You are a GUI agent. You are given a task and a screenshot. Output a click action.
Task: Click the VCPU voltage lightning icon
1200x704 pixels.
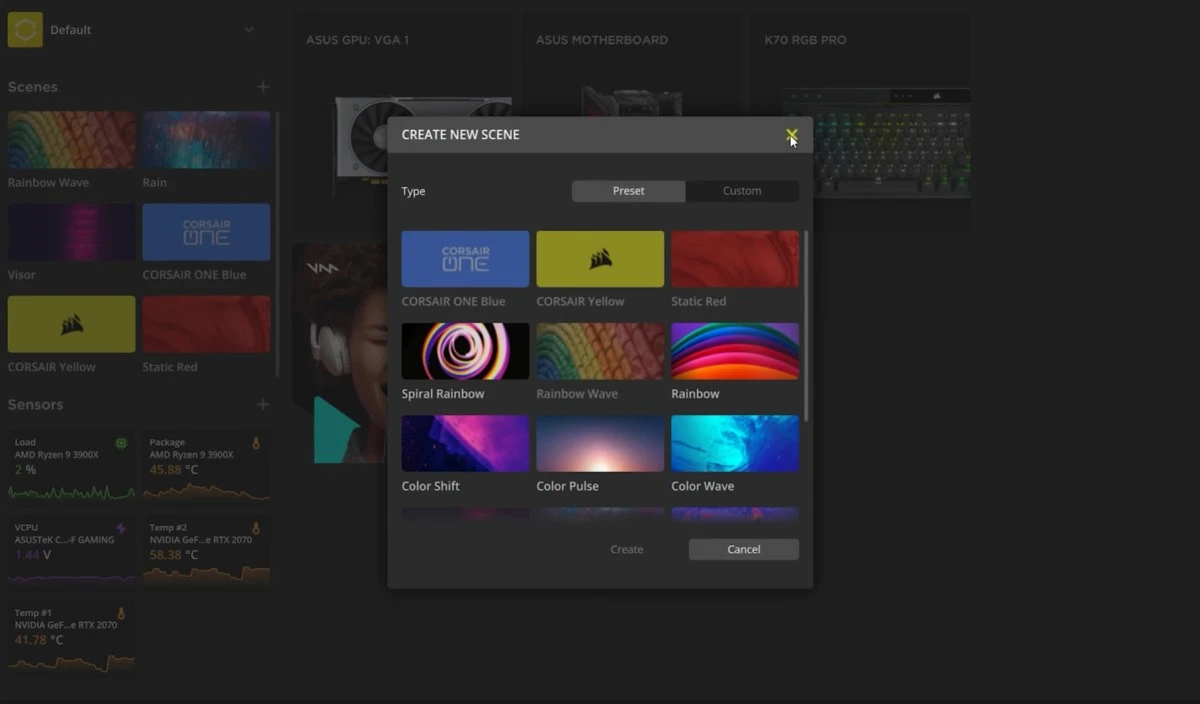click(x=121, y=528)
